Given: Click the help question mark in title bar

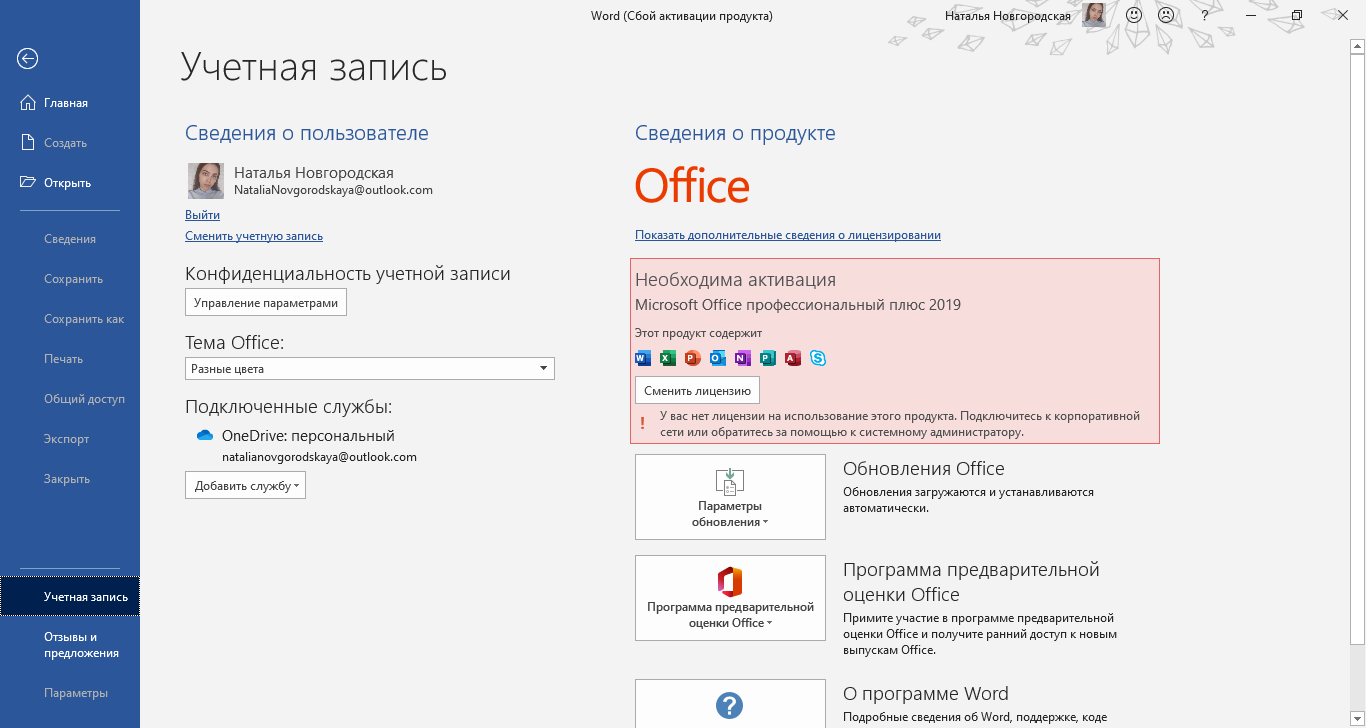Looking at the screenshot, I should (1205, 15).
